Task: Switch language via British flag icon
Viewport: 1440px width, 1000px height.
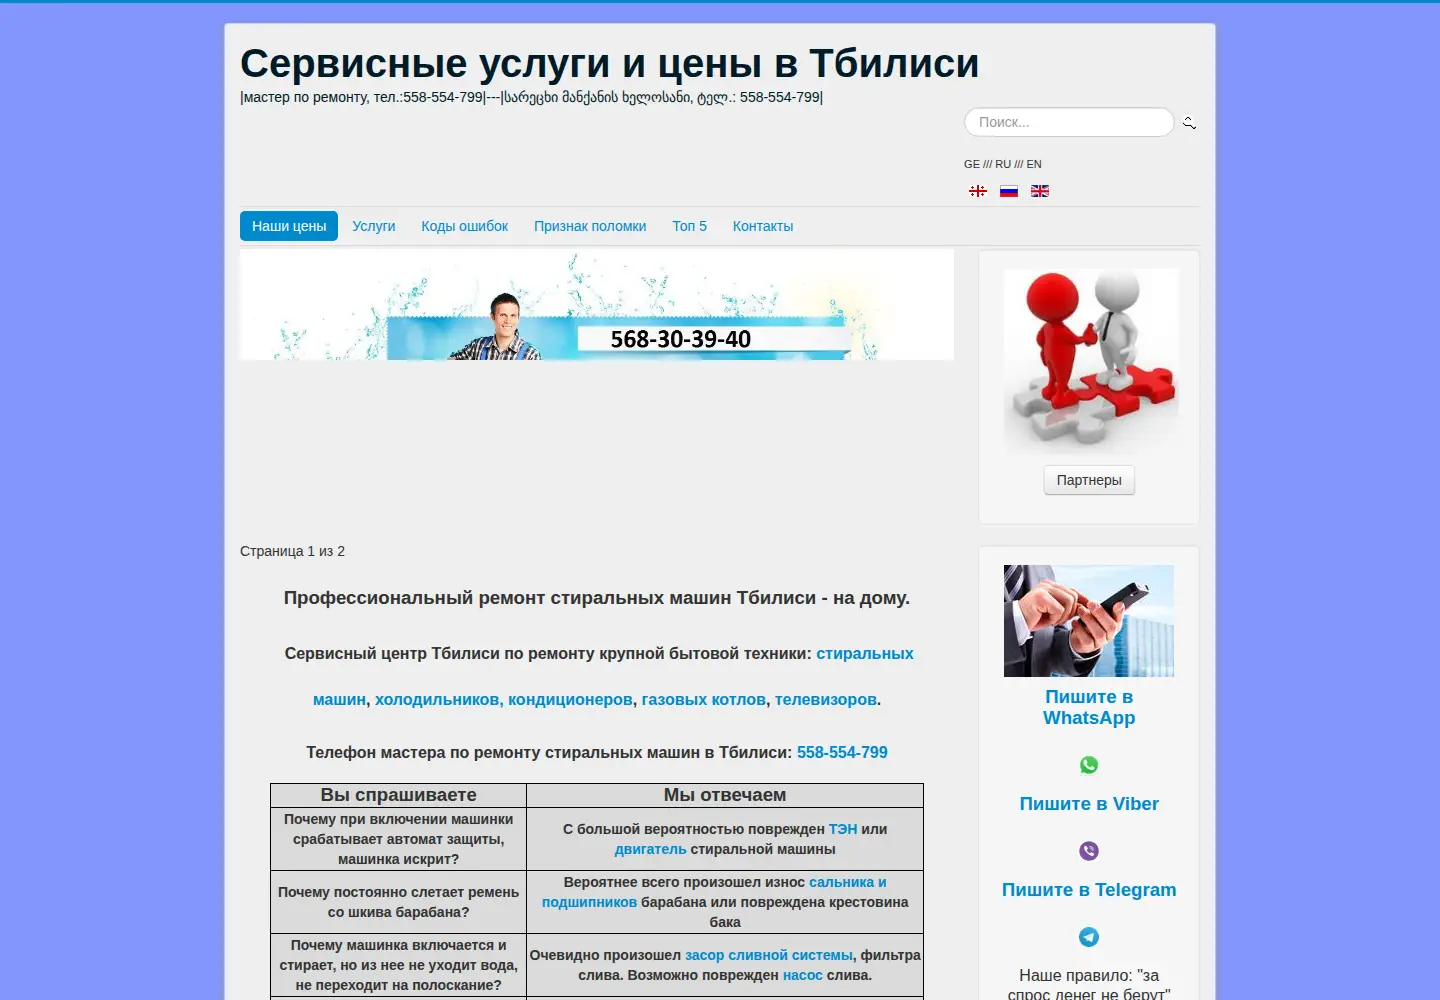Action: click(1040, 191)
